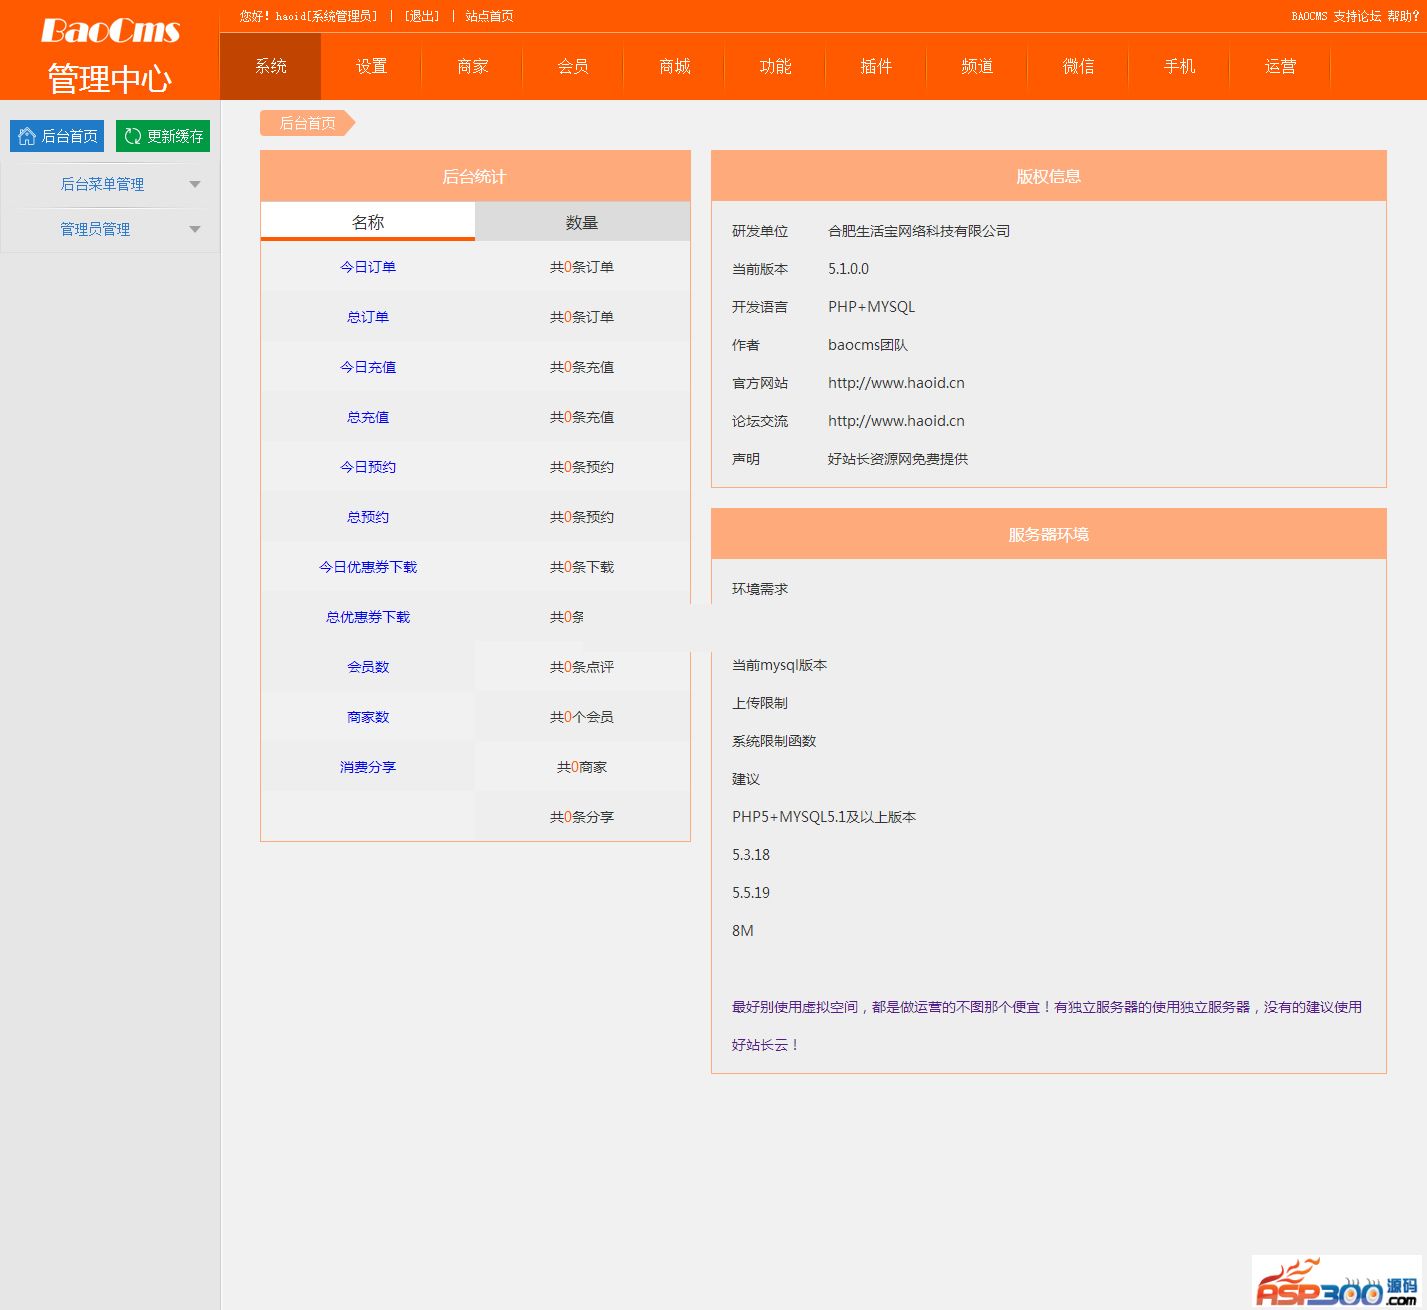
Task: Click the 后台首页 breadcrumb tag
Action: pyautogui.click(x=306, y=123)
